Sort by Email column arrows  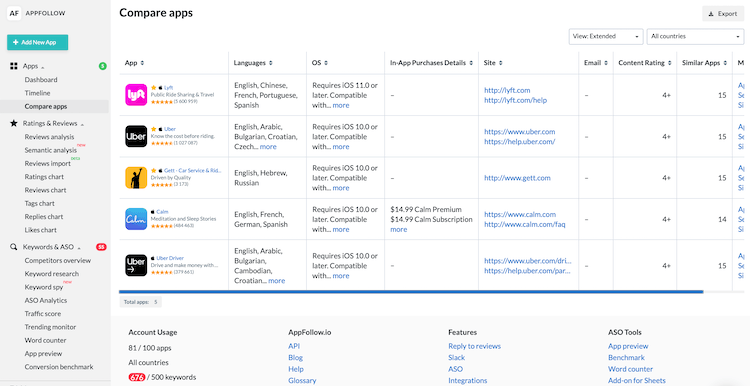[x=606, y=63]
